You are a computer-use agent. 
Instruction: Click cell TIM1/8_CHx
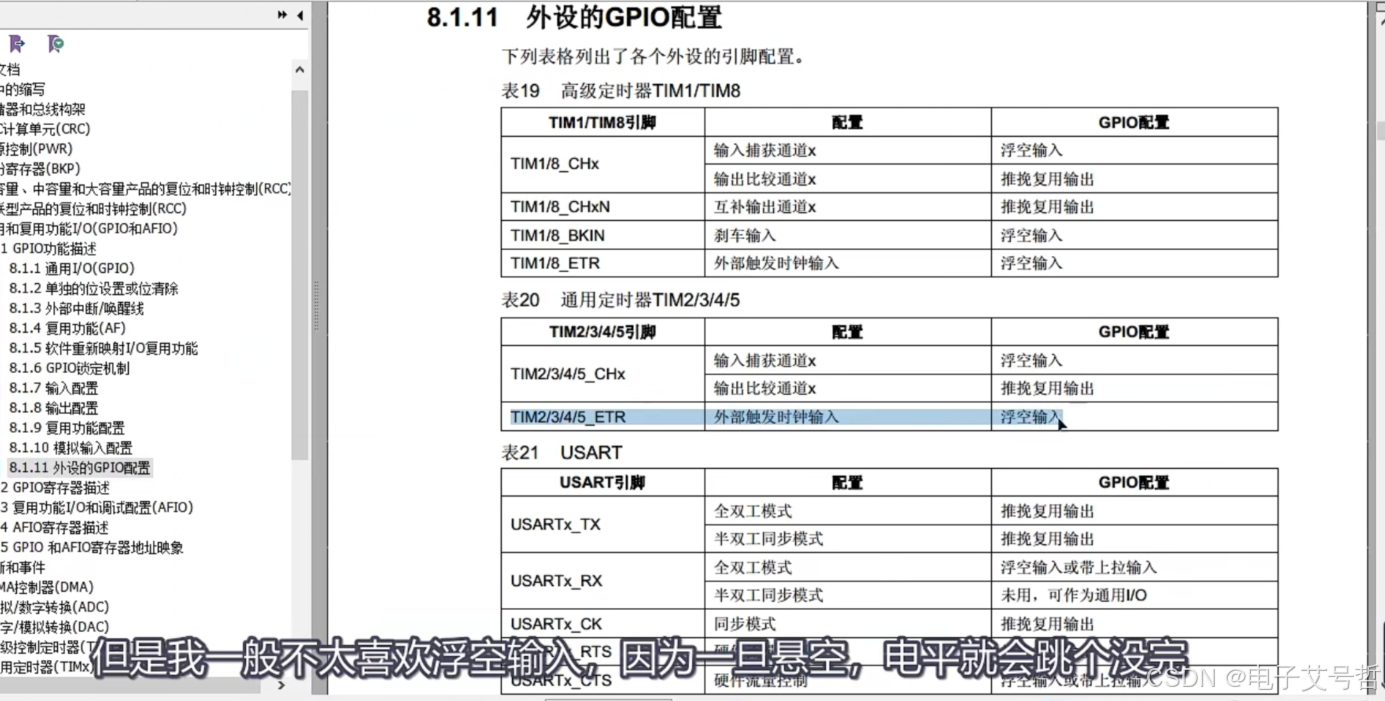click(603, 164)
